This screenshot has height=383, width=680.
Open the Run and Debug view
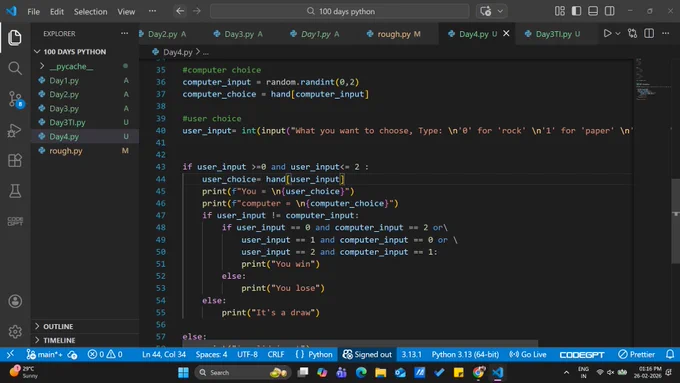15,130
